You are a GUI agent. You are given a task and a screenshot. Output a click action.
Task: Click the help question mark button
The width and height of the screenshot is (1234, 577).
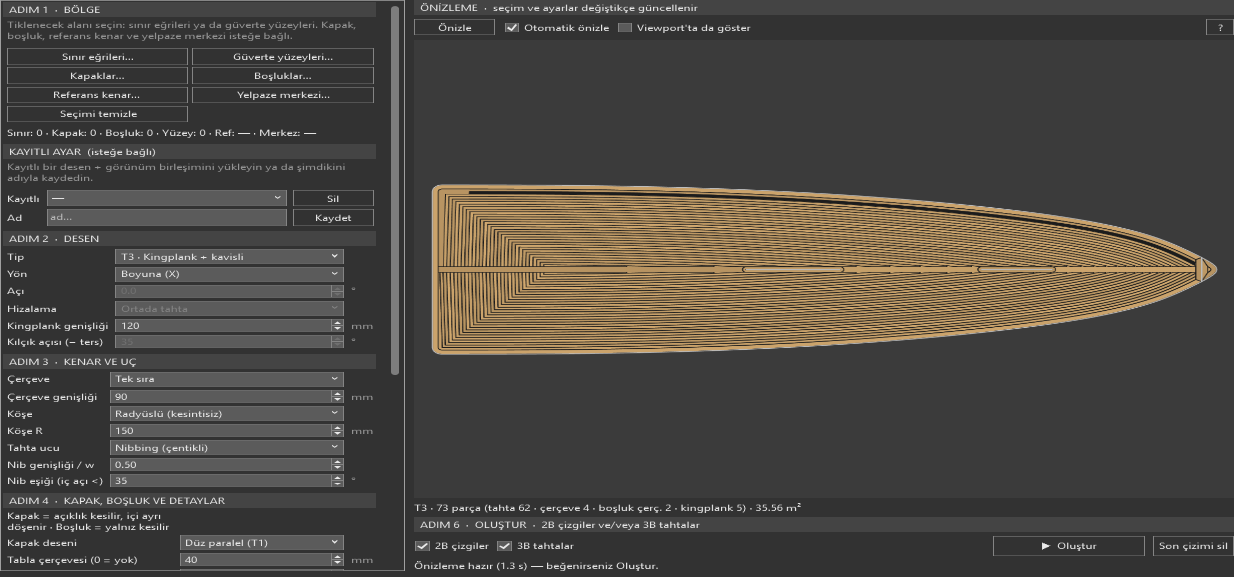[1219, 28]
